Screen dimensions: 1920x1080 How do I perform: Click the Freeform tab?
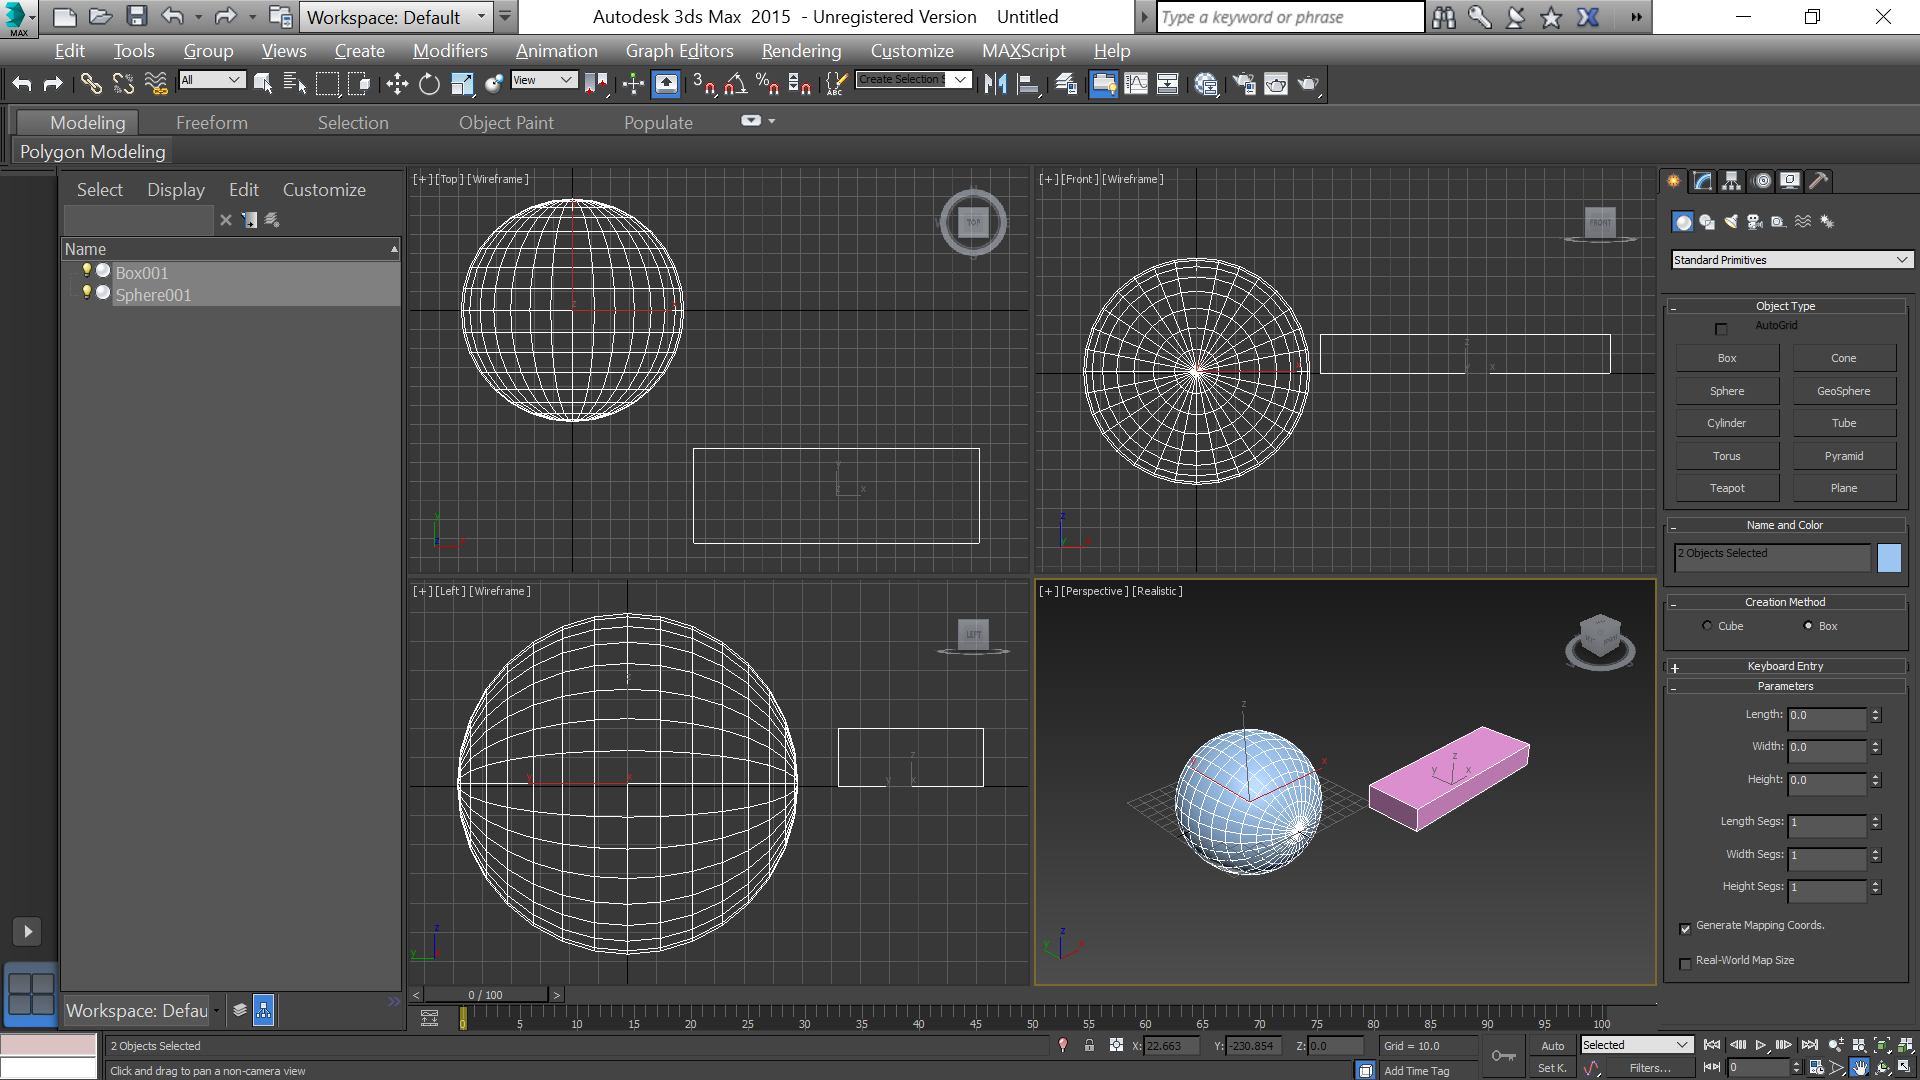tap(211, 121)
